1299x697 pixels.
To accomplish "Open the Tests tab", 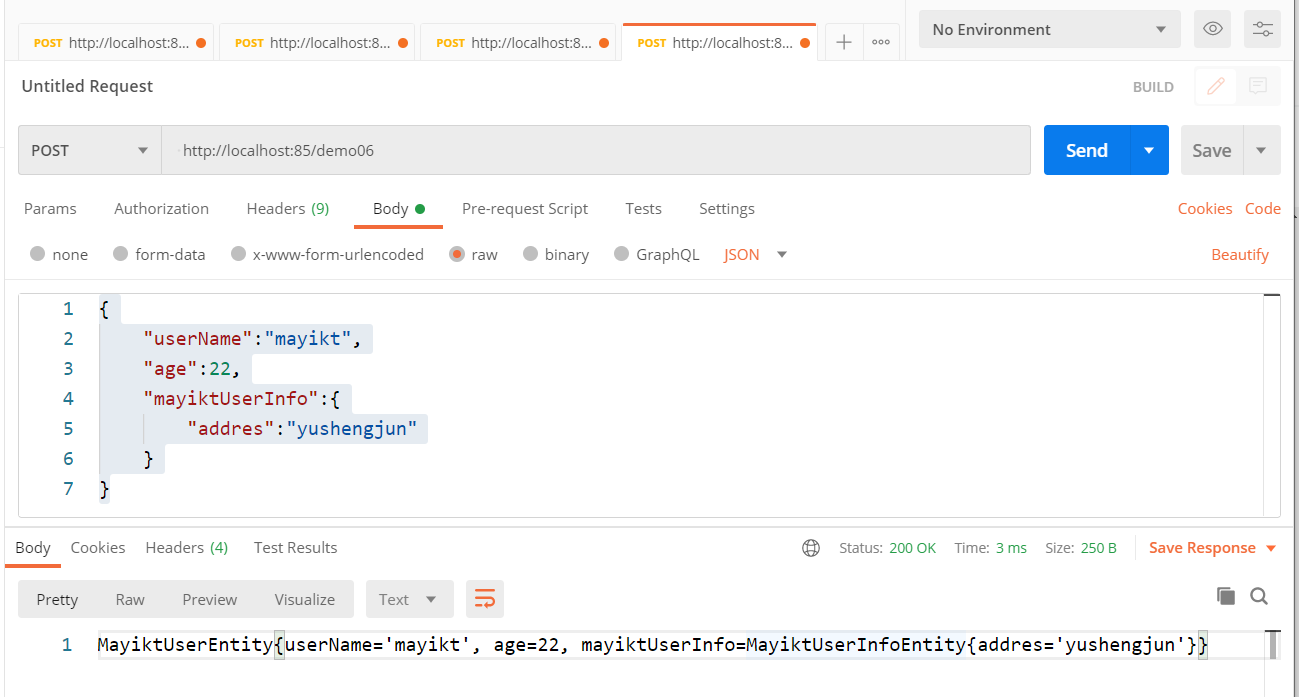I will point(643,208).
